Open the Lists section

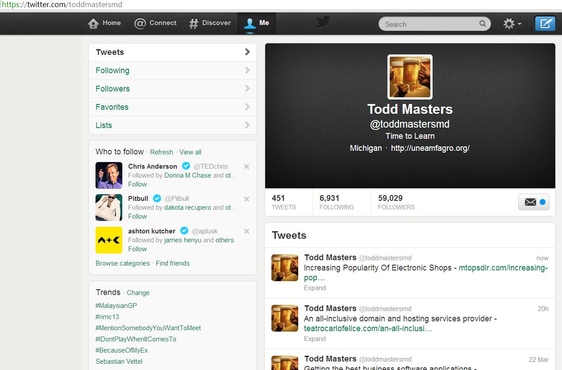click(172, 125)
